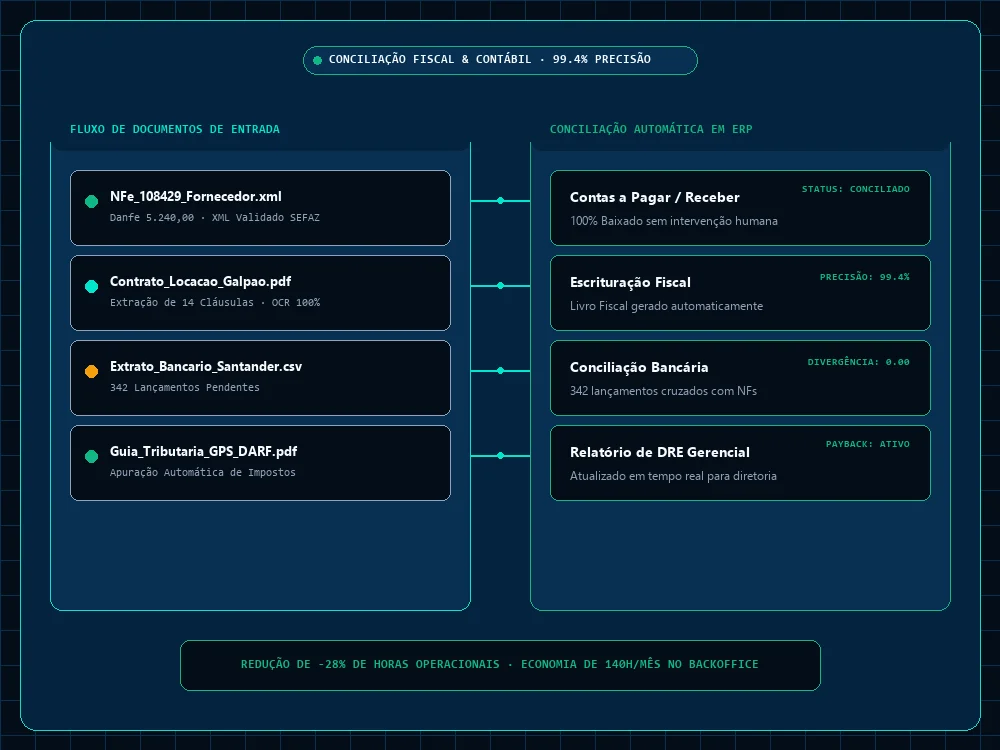Click the PRECISÃO: 99.4% label in Escrituração card
The image size is (1000, 750).
(x=865, y=277)
